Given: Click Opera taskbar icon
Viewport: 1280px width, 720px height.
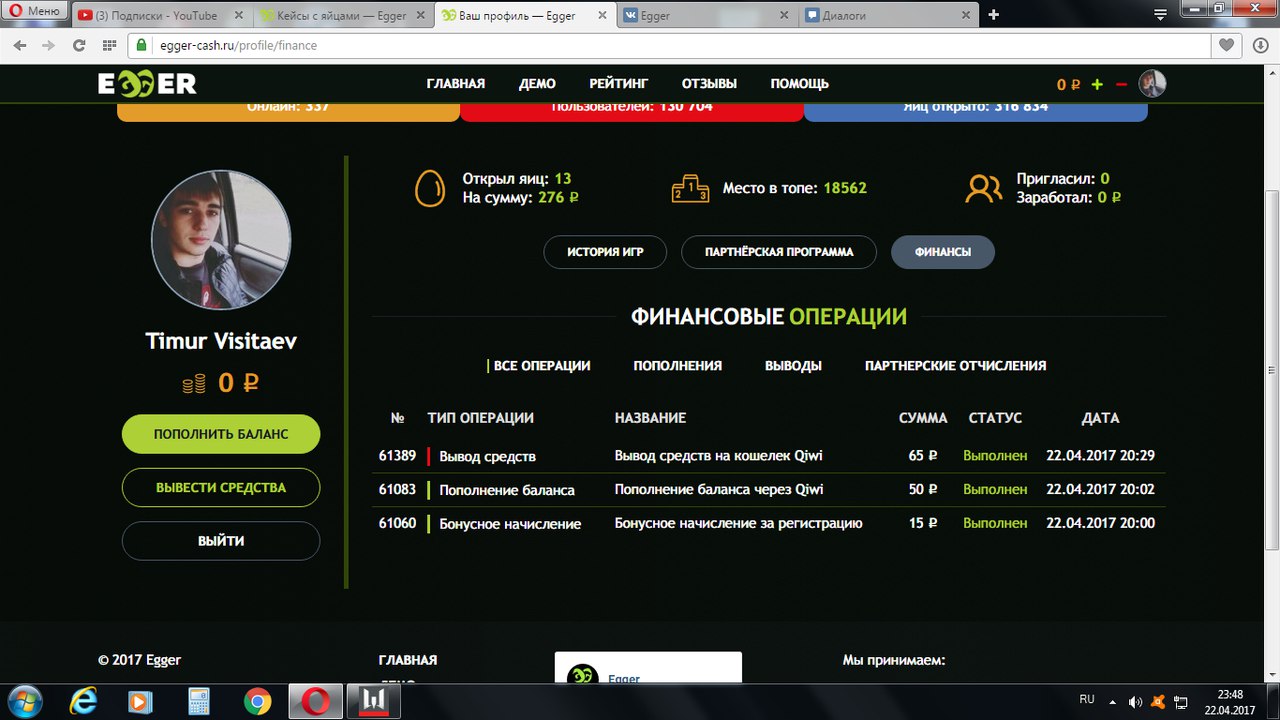Looking at the screenshot, I should [316, 702].
